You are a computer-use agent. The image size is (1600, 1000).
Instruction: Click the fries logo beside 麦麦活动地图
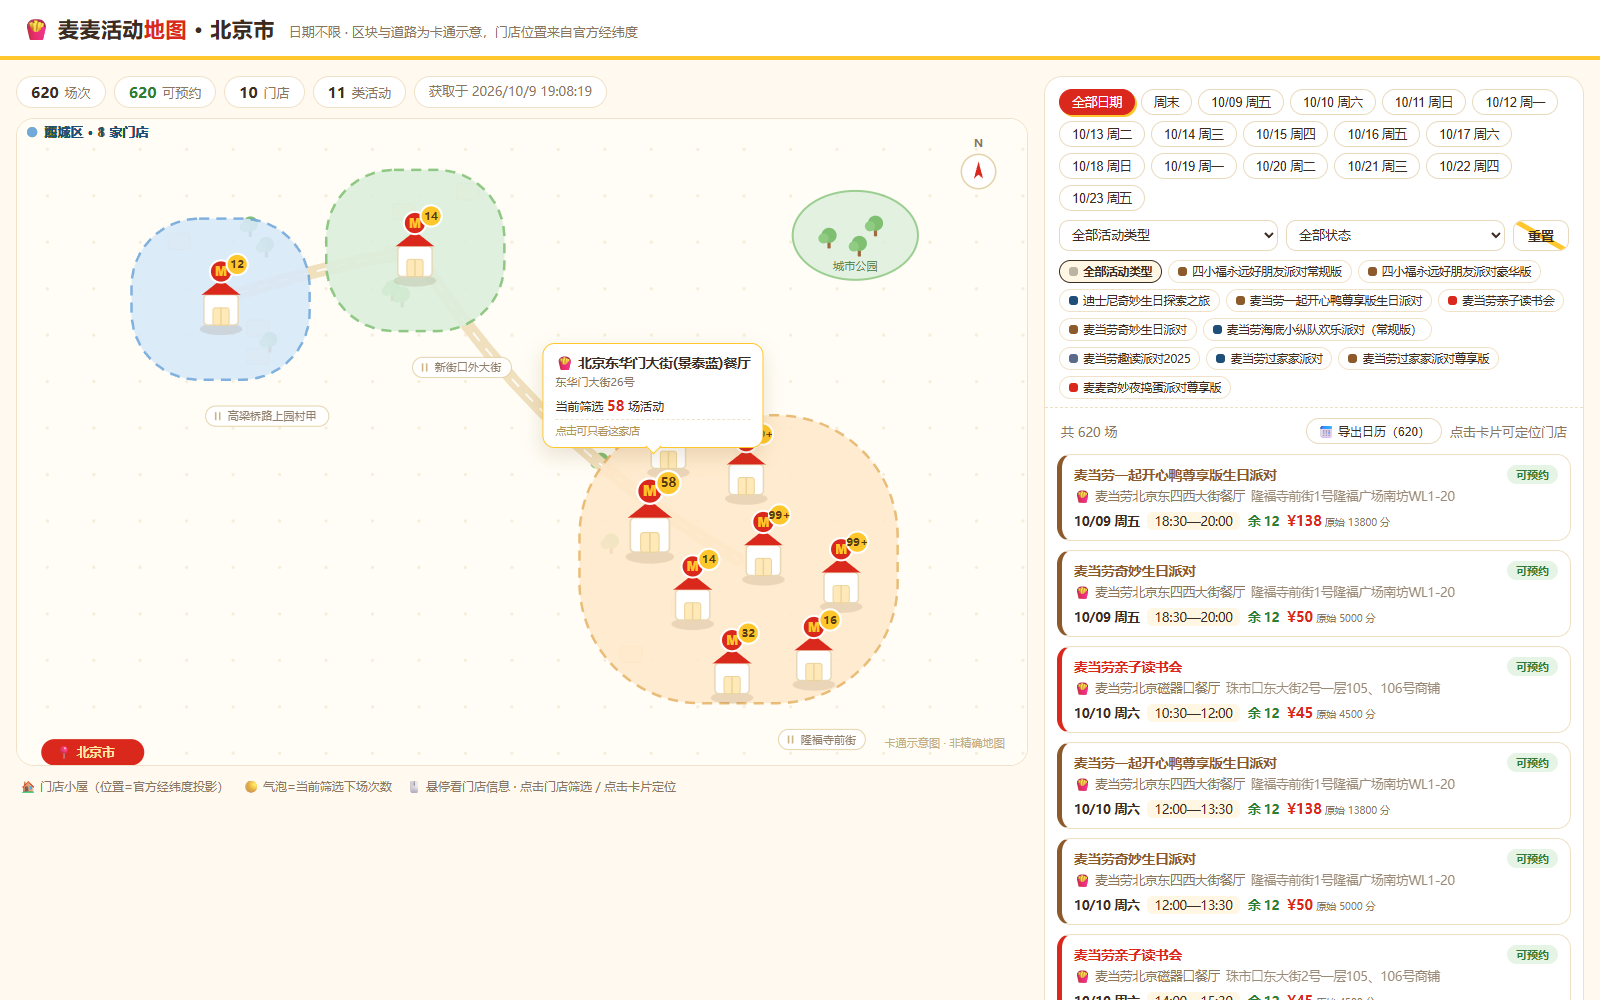click(37, 30)
